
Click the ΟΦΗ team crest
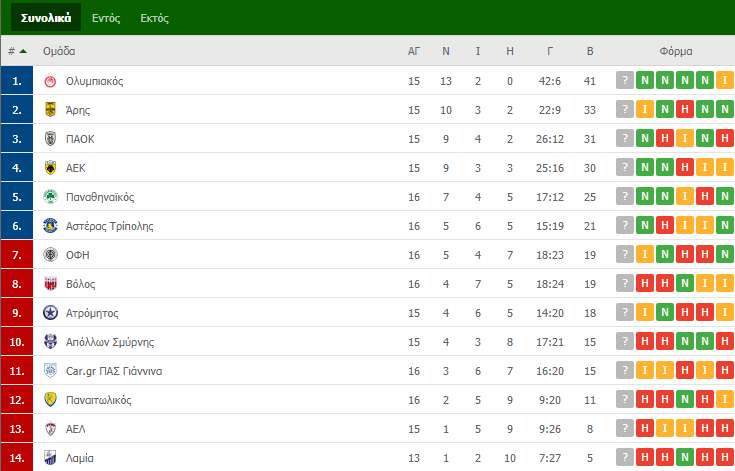(50, 255)
